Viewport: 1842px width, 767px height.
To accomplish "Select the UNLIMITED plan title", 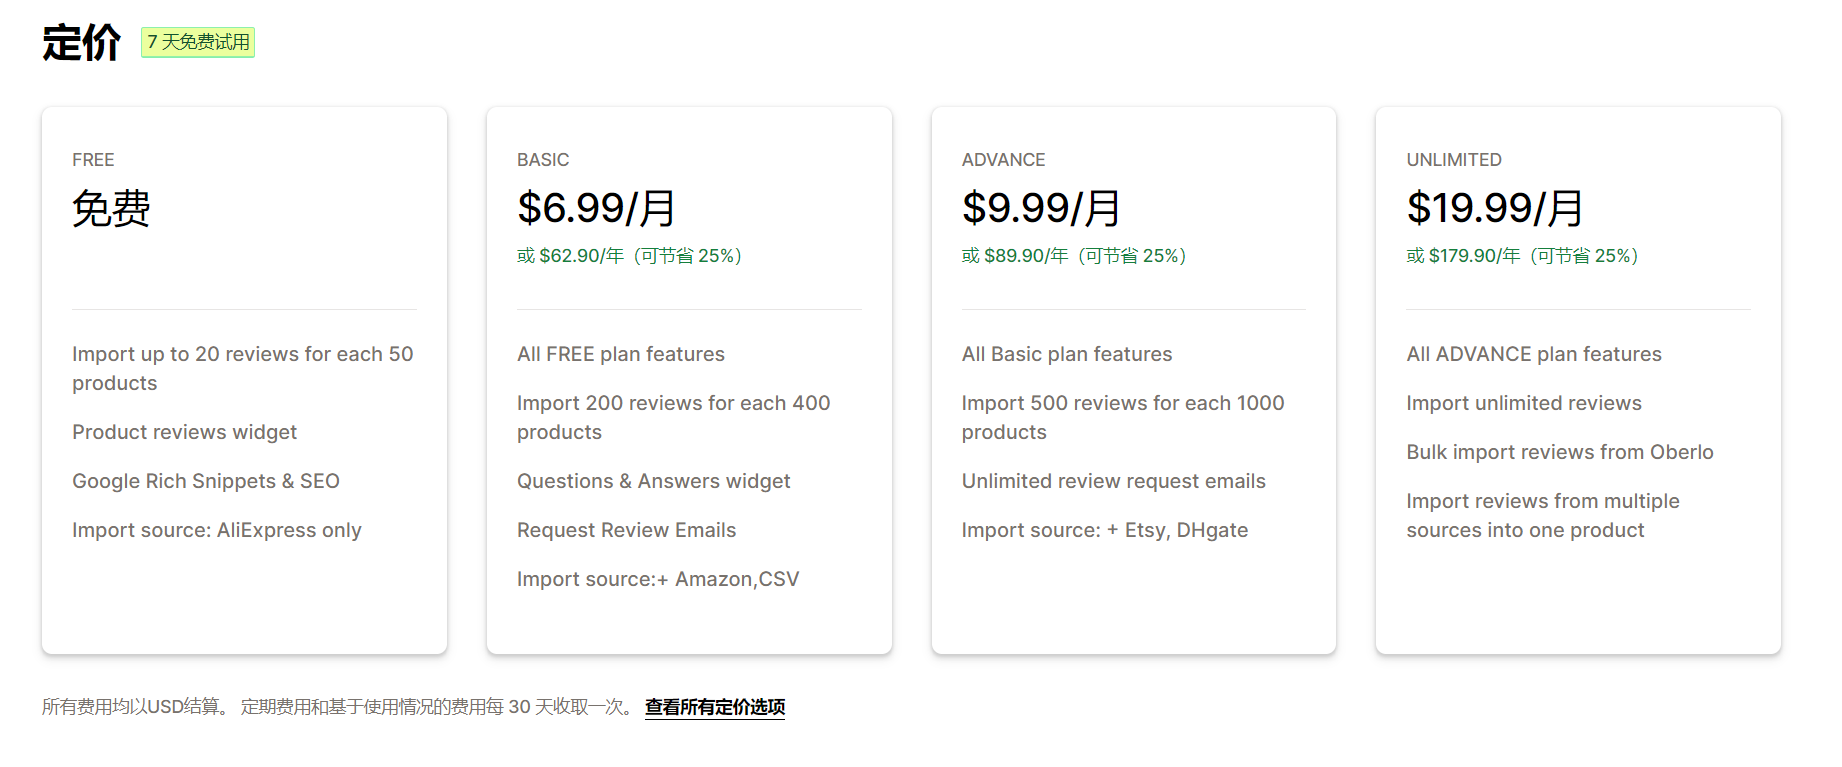I will [x=1453, y=160].
